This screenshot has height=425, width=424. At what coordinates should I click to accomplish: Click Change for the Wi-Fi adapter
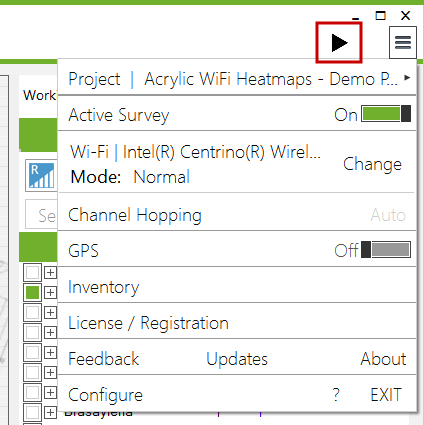coord(372,164)
